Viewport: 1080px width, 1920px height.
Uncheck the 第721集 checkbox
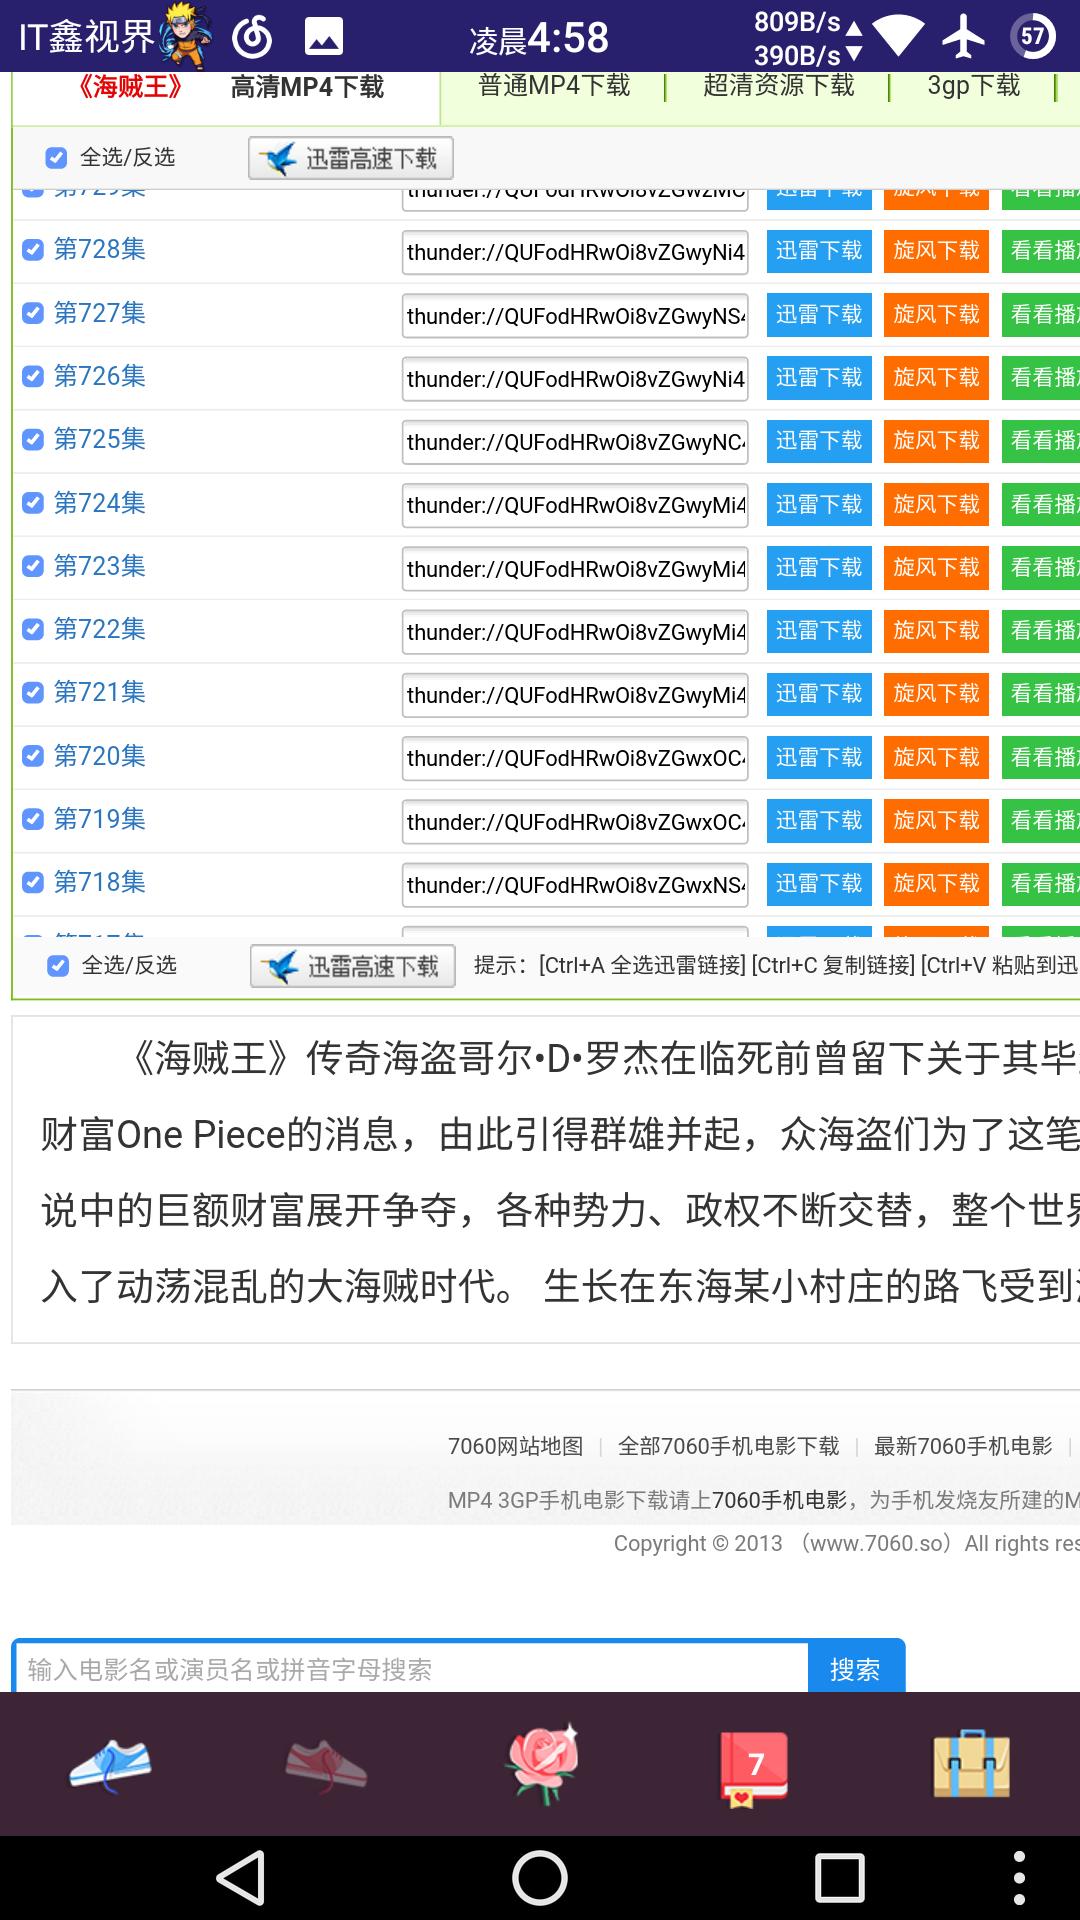point(33,692)
